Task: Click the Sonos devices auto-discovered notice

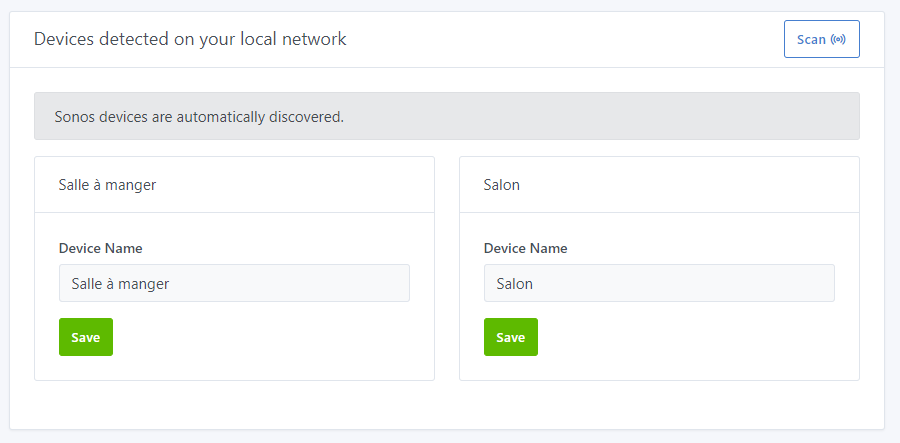Action: (447, 116)
